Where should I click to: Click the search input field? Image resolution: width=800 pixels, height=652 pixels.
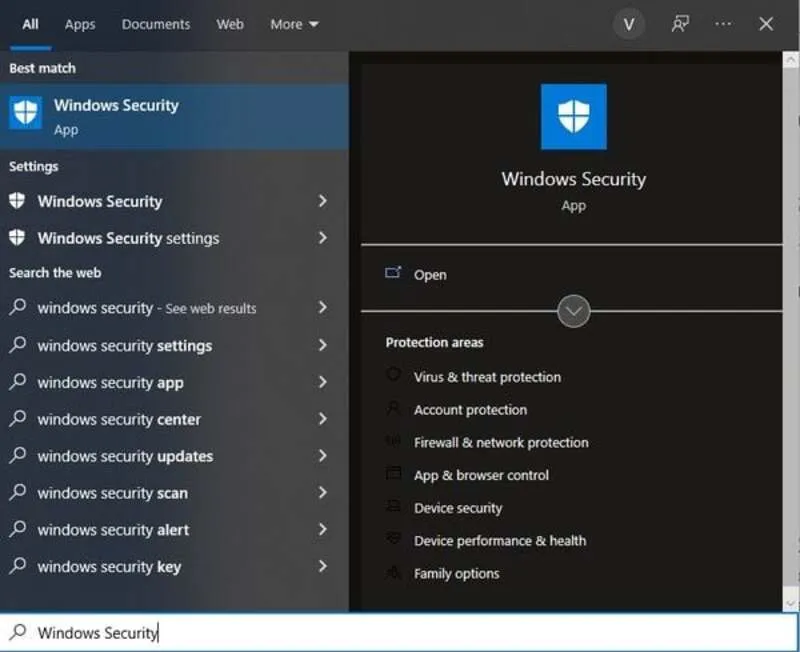(x=400, y=633)
